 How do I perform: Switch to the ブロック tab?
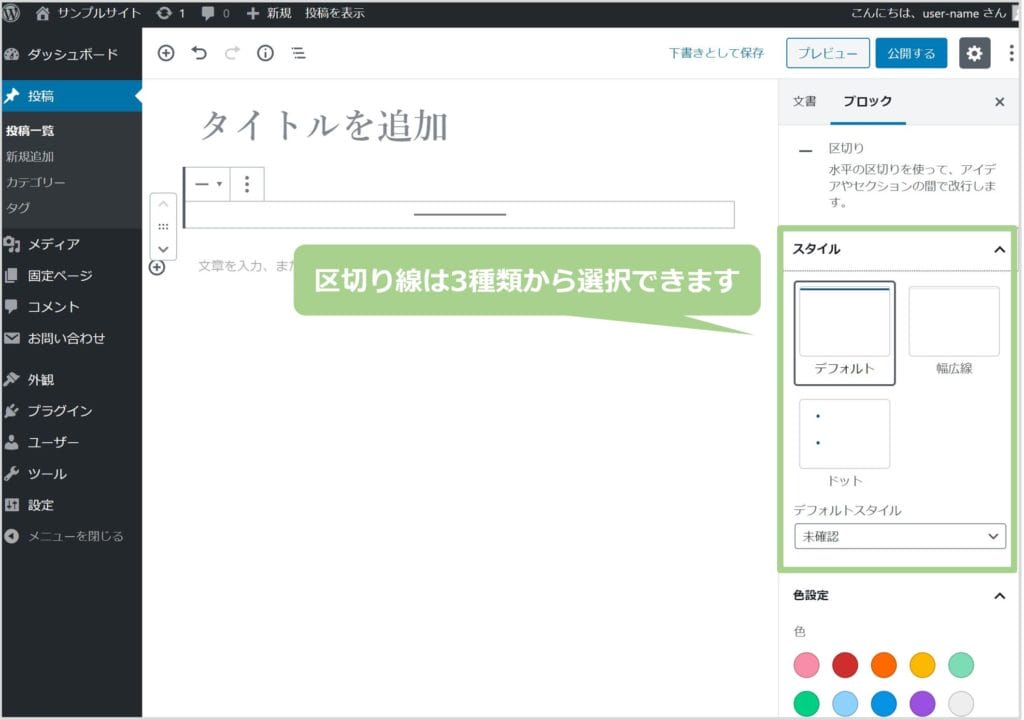(x=867, y=101)
